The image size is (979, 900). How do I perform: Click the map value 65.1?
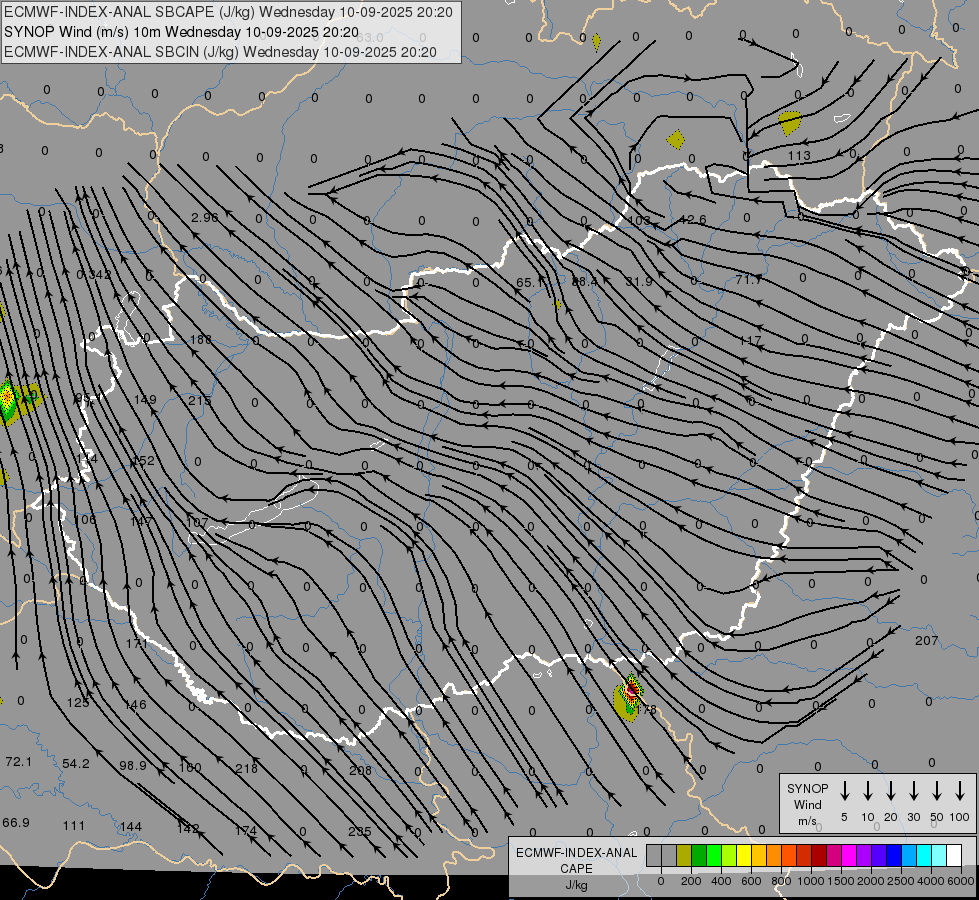530,283
